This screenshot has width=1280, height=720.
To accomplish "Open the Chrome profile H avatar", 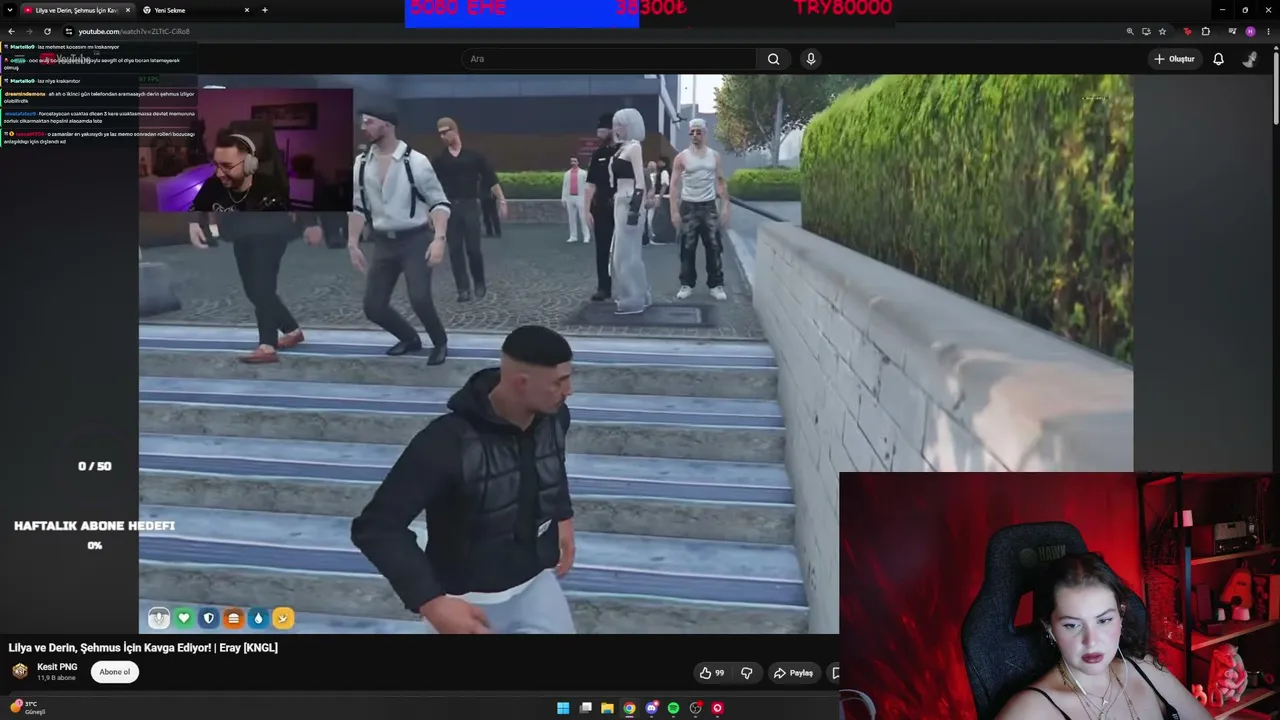I will click(1250, 31).
